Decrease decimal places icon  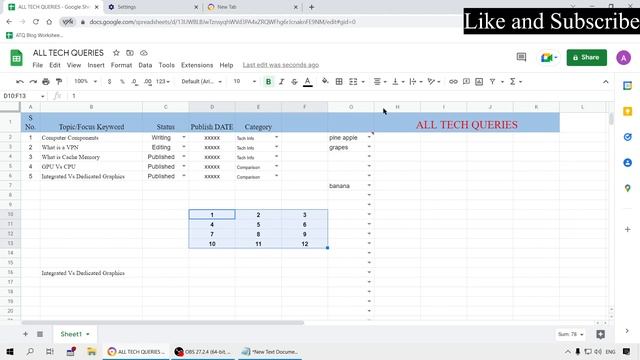pos(135,82)
